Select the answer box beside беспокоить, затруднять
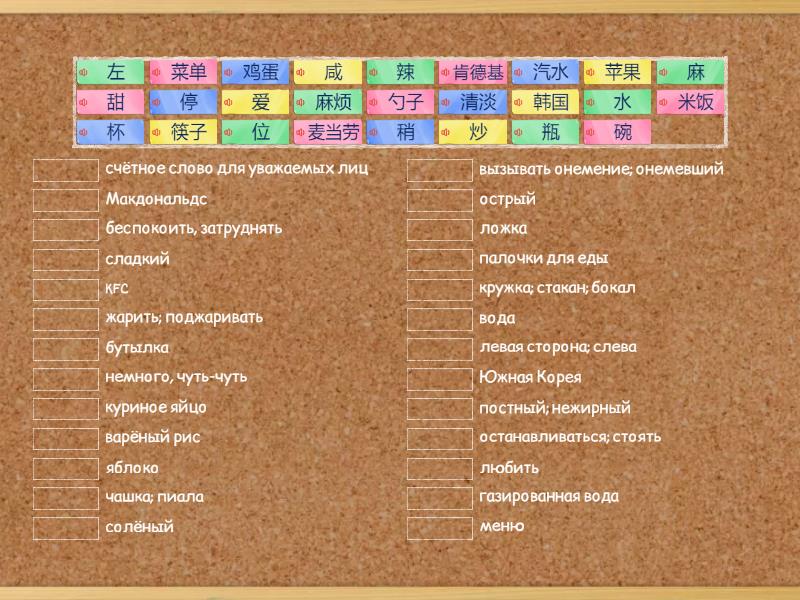 [x=66, y=230]
